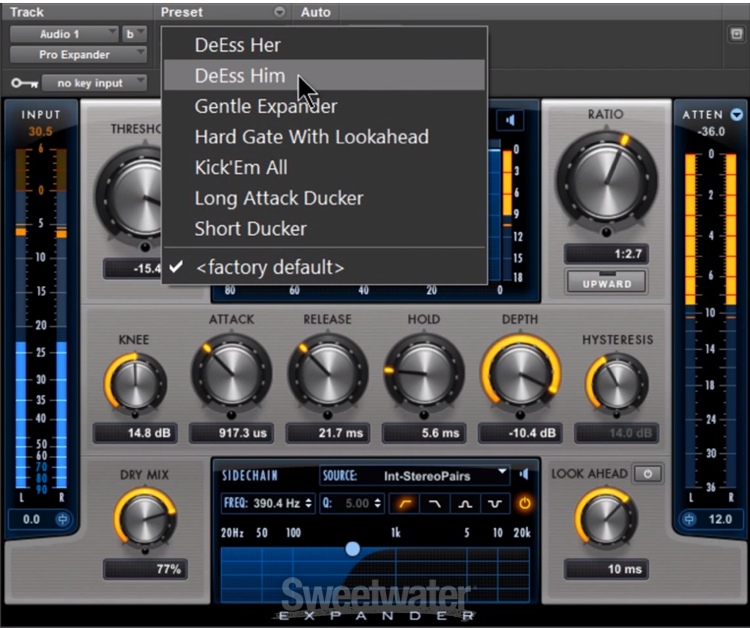Click the Audio 1 track selector button
Viewport: 750px width, 628px height.
pyautogui.click(x=64, y=34)
